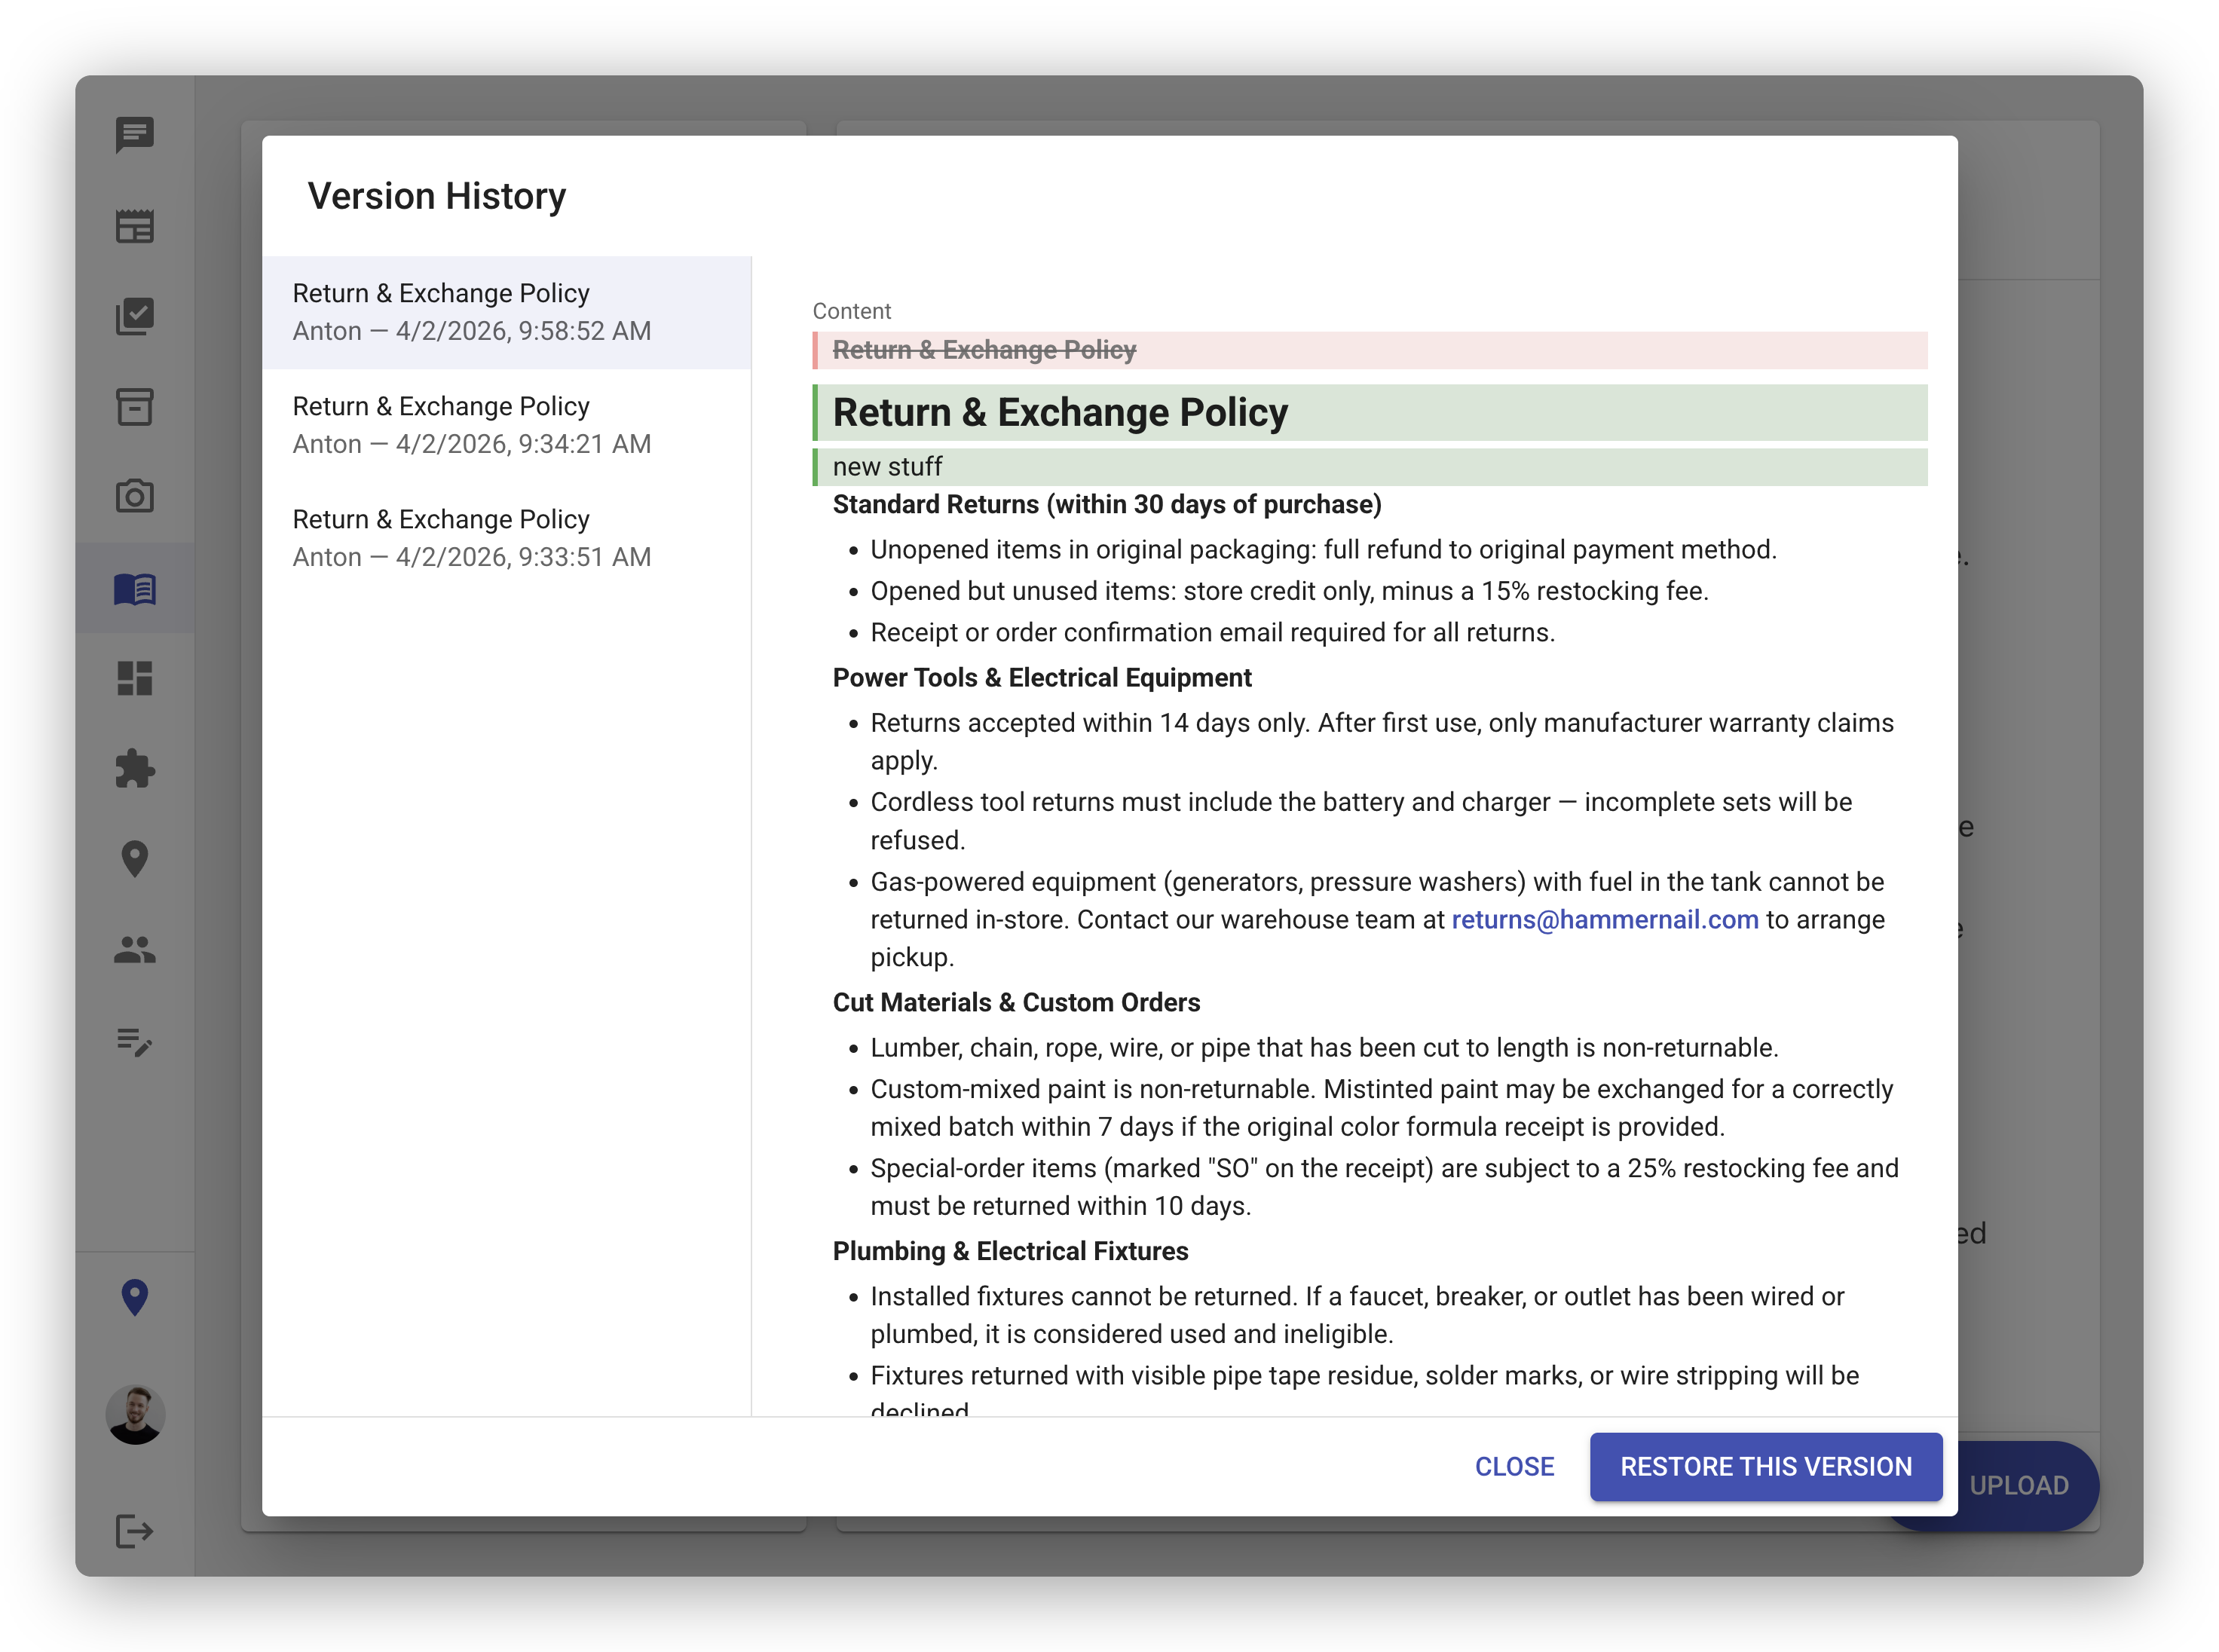Open the chat messages panel

point(135,136)
